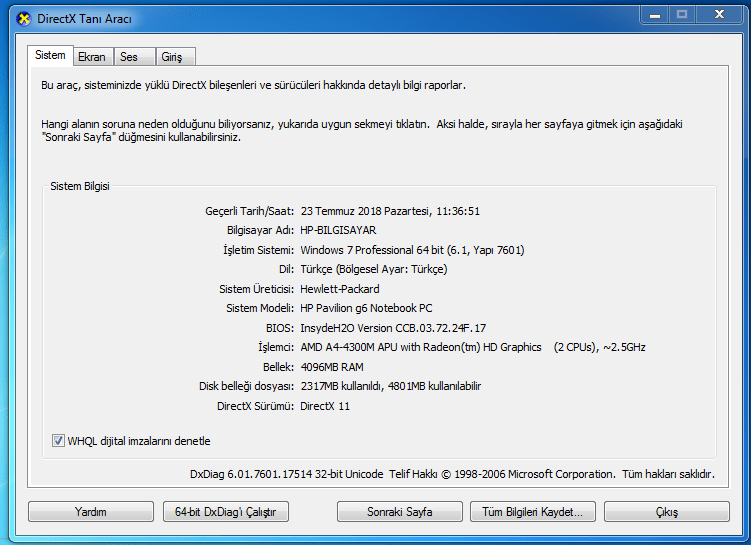Exit with the Çıkış button
Image resolution: width=751 pixels, height=545 pixels.
[x=667, y=512]
